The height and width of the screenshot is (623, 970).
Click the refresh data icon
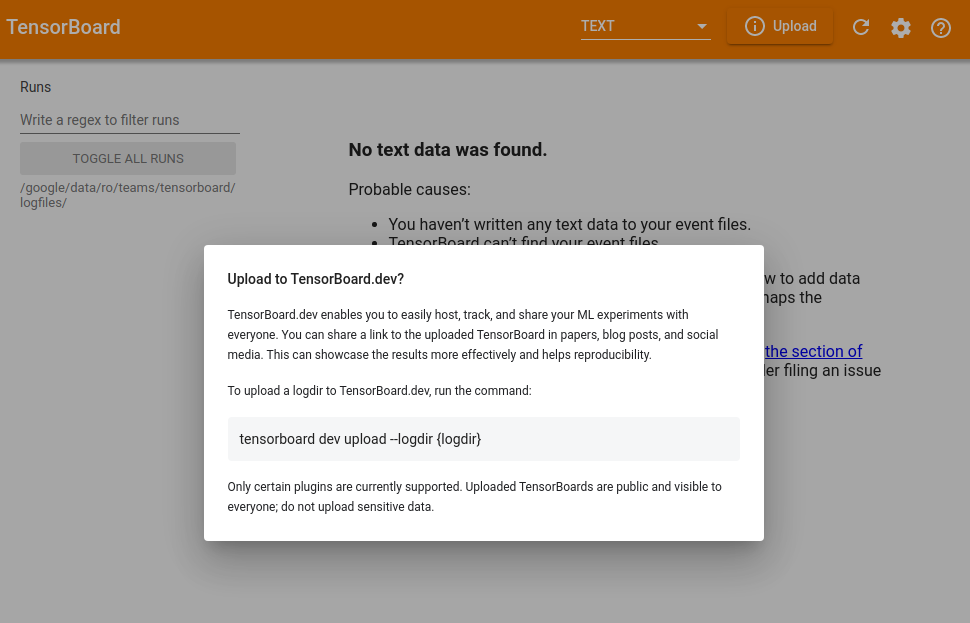[860, 27]
